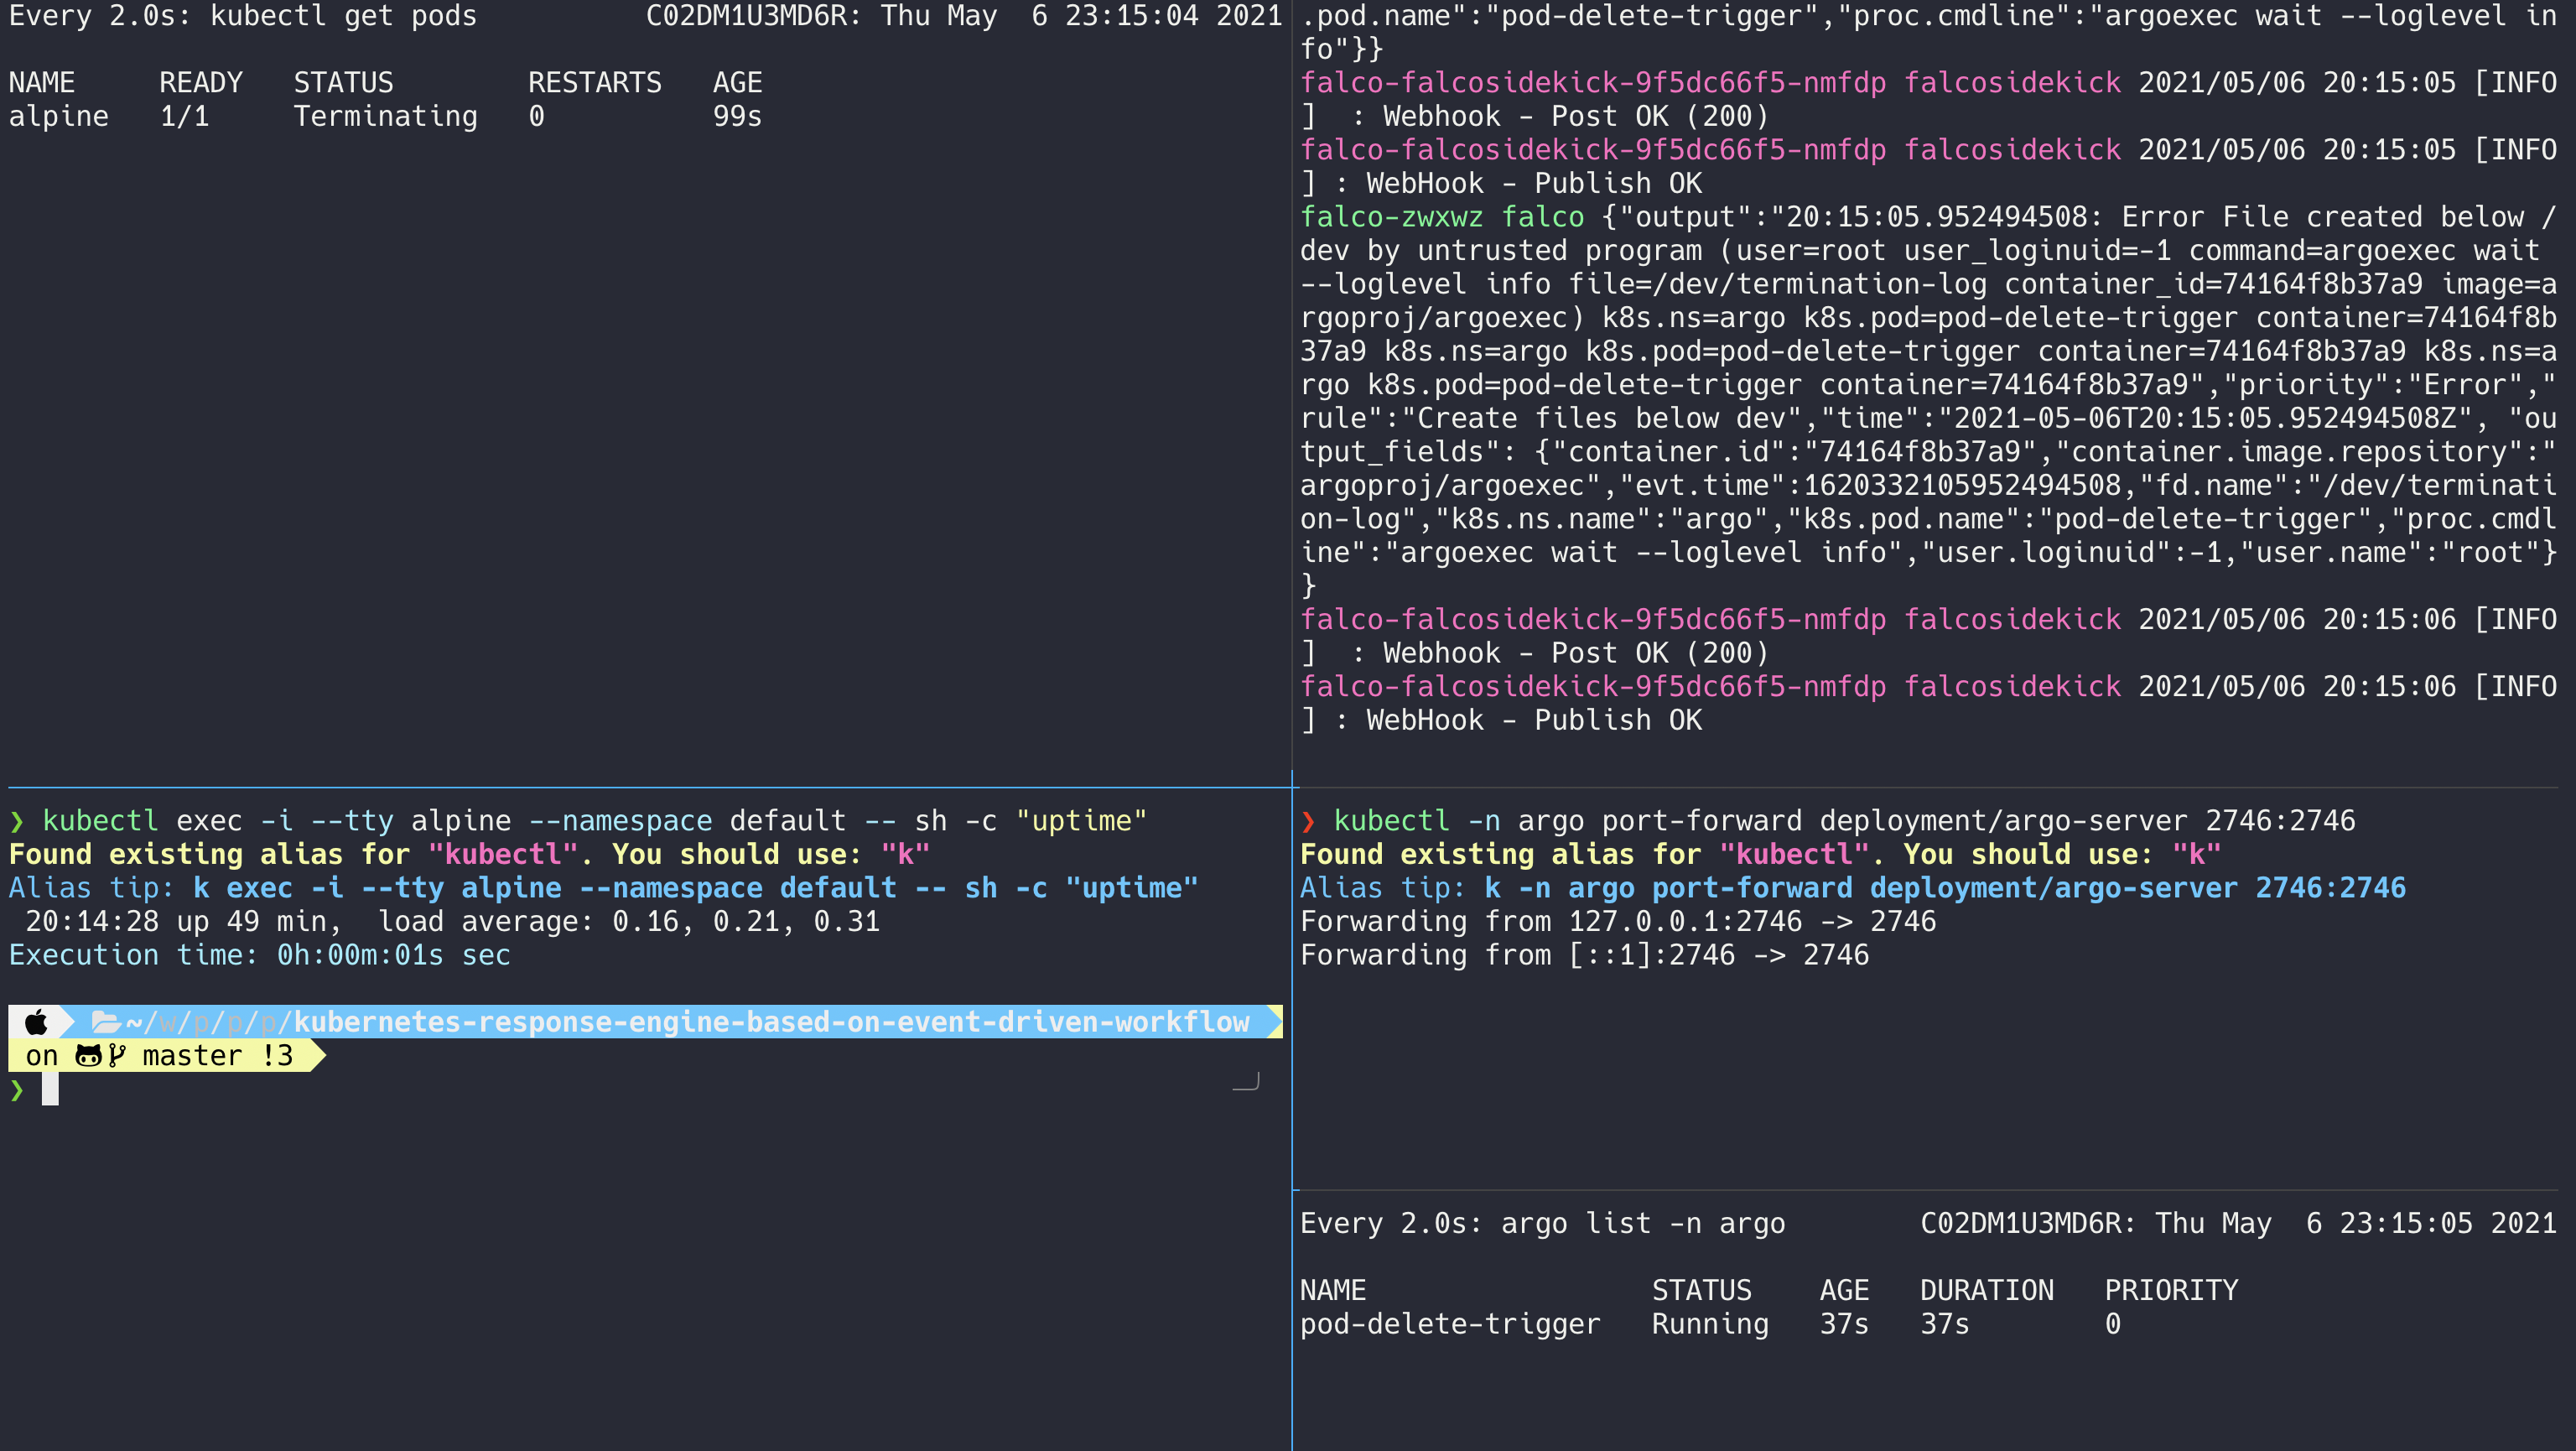Click the Apple logo in prompt
The image size is (2576, 1451).
[36, 1022]
